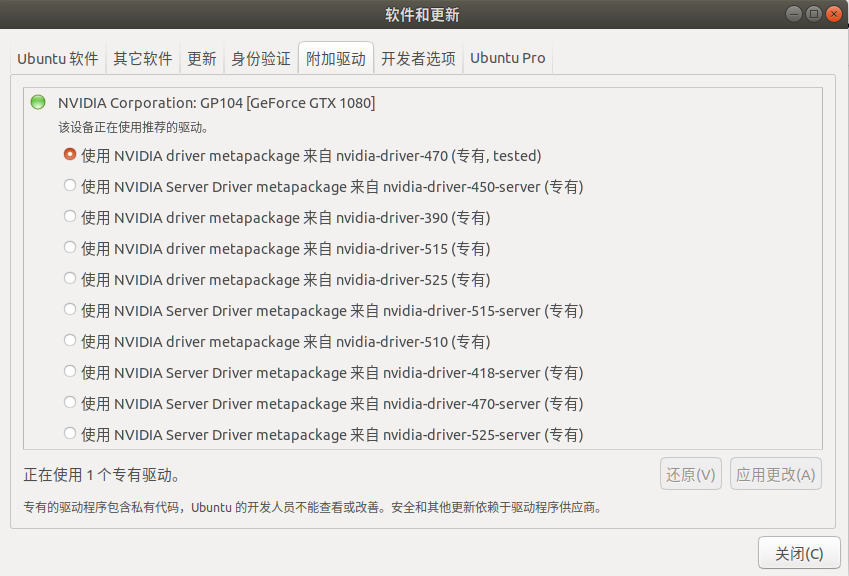Switch to the Ubuntu 软件 tab

(58, 58)
